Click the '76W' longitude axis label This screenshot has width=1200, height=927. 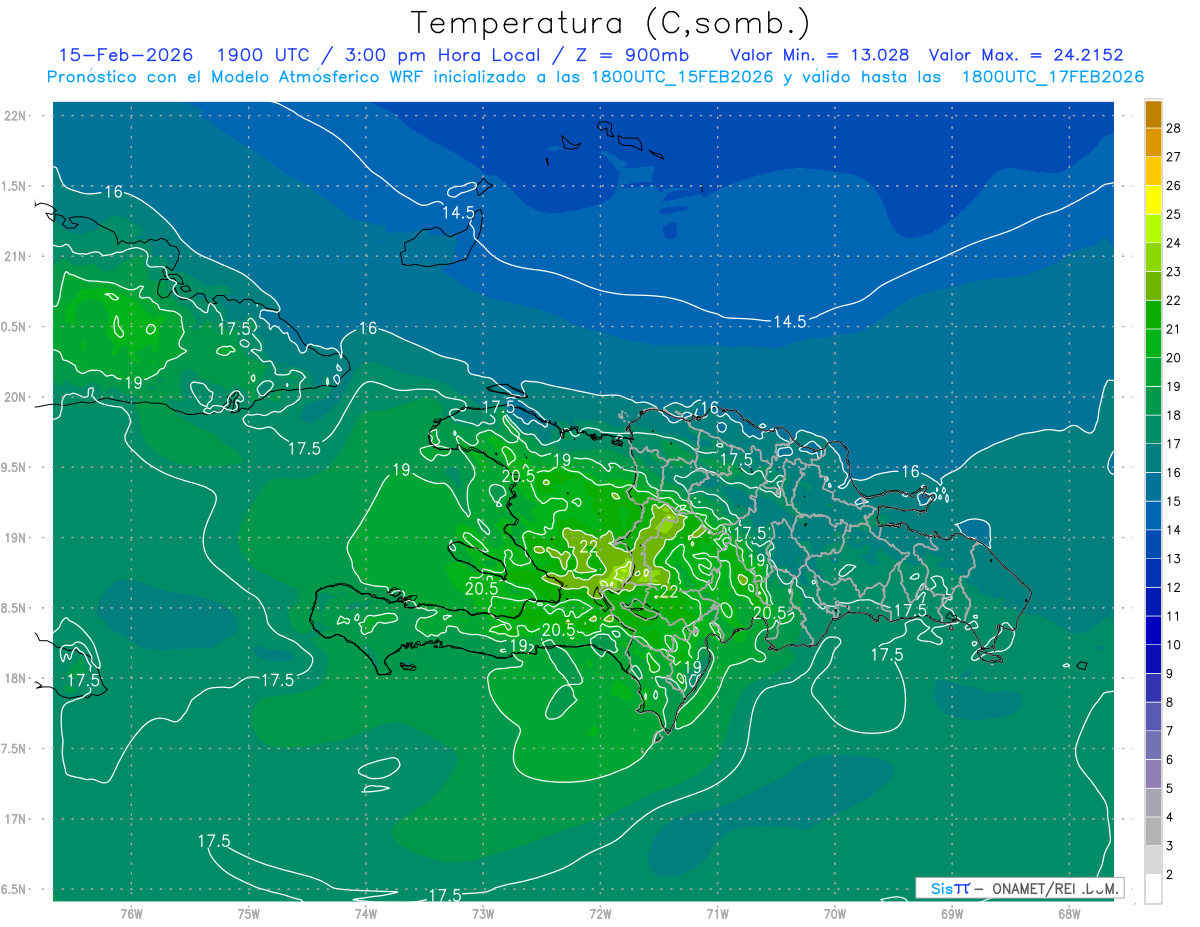(x=131, y=913)
